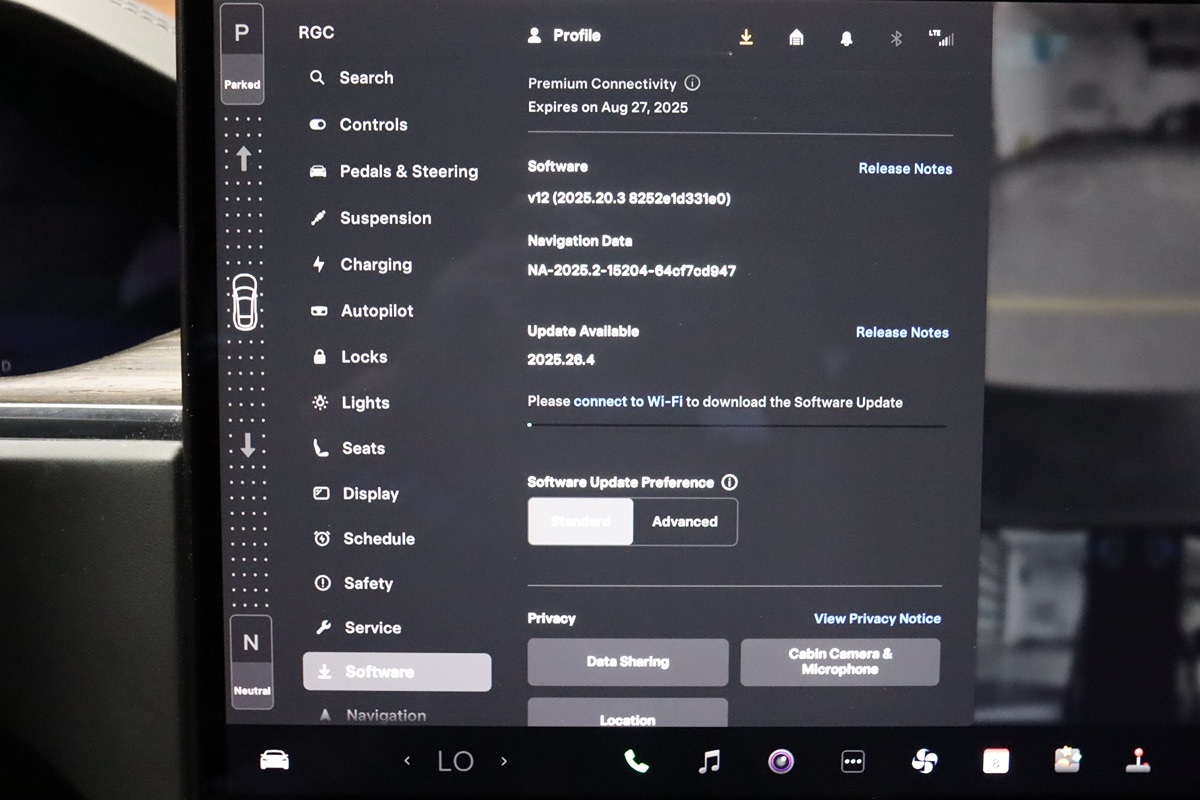Screen dimensions: 1200x800
Task: Open the Arcade joystick app
Action: point(1138,761)
